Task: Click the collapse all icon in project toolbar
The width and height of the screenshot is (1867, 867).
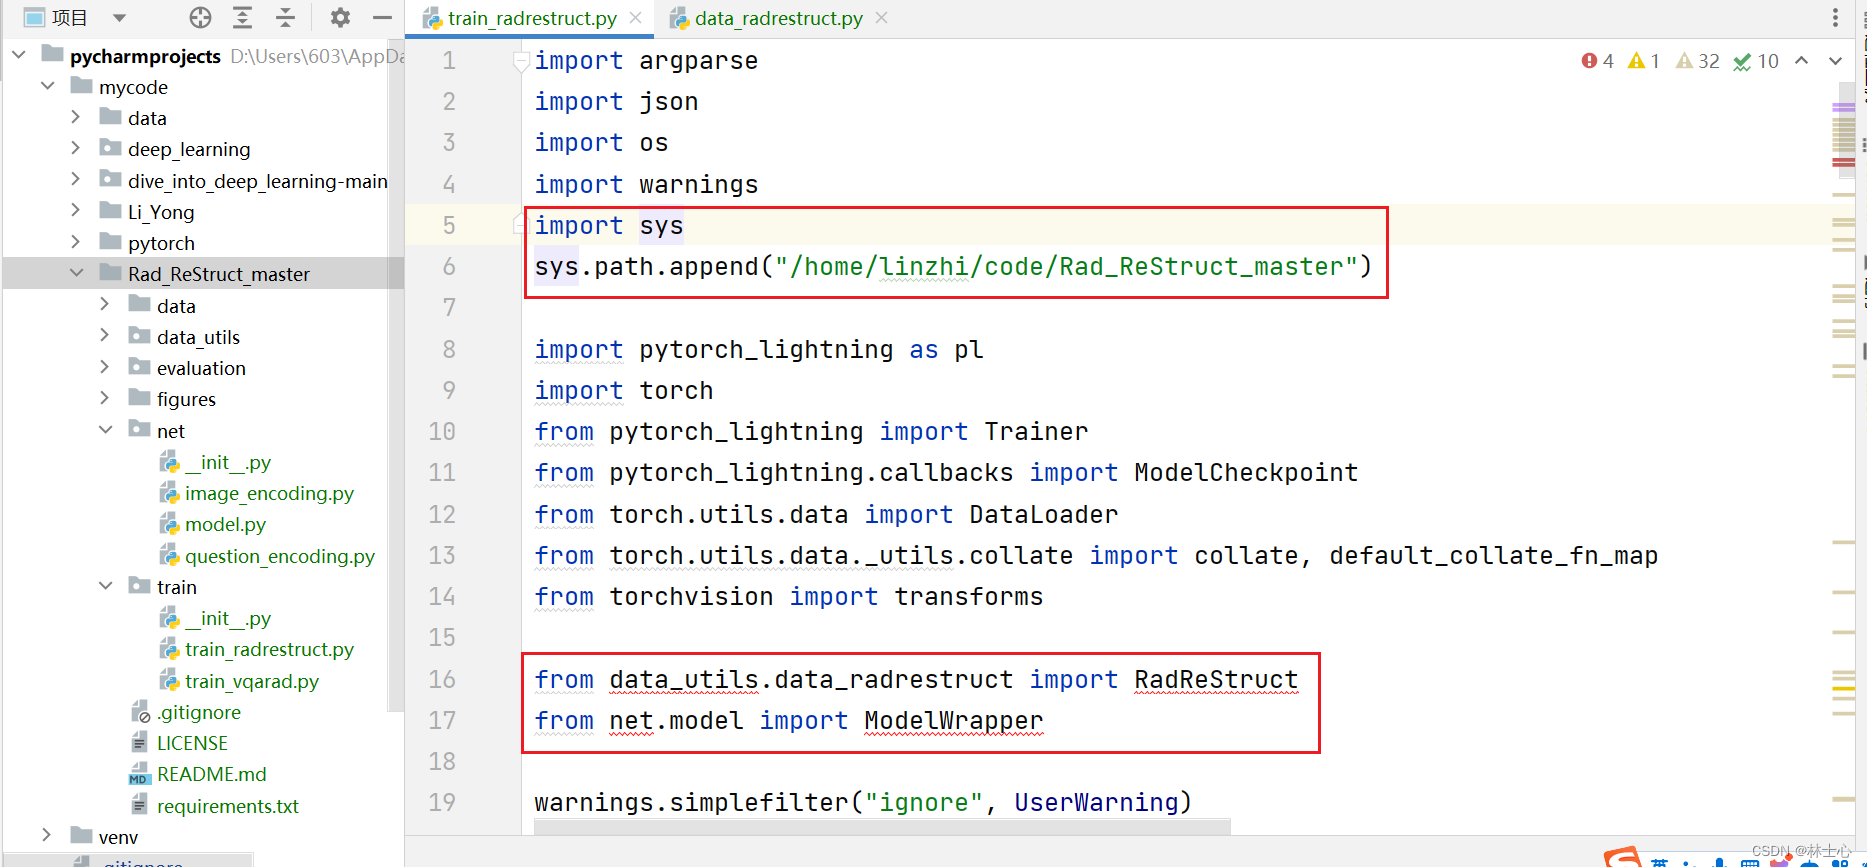Action: tap(285, 17)
